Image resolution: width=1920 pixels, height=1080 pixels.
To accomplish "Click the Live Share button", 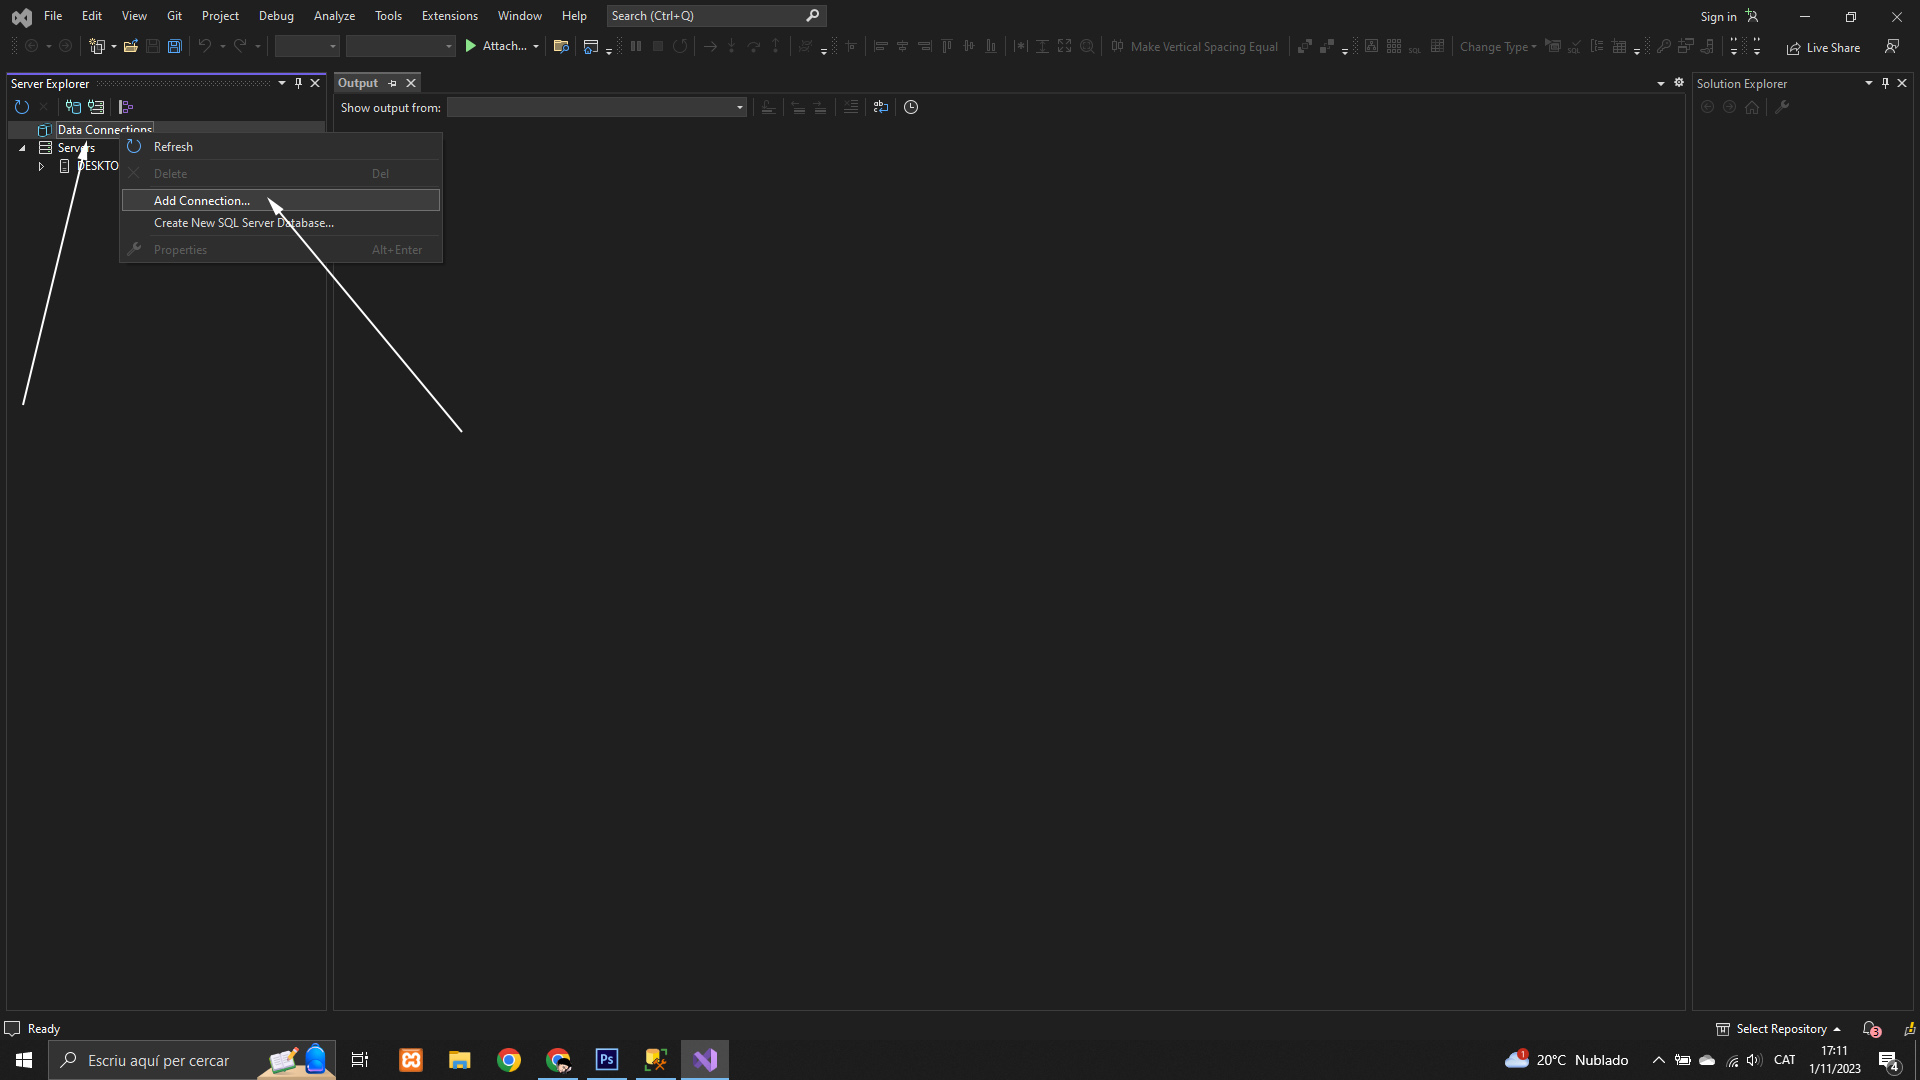I will pos(1823,47).
